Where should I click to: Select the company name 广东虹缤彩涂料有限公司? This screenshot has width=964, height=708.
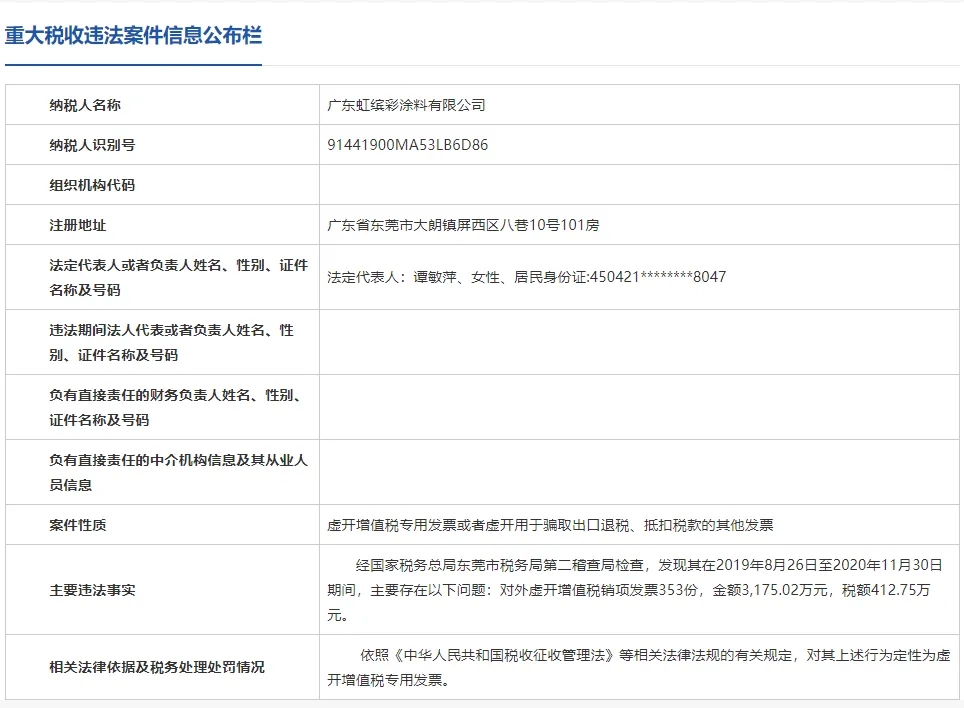406,105
